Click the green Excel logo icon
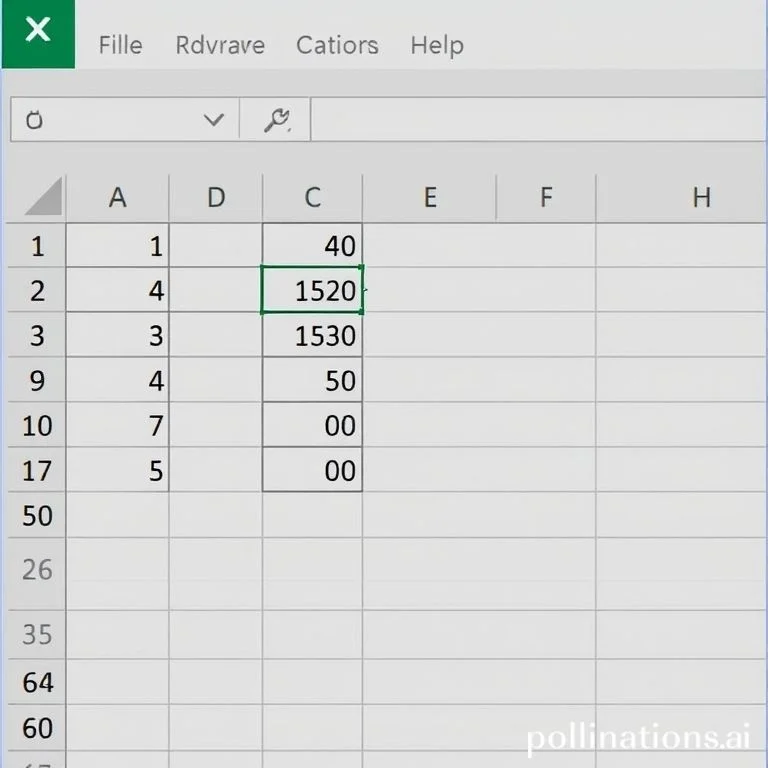 [x=38, y=33]
